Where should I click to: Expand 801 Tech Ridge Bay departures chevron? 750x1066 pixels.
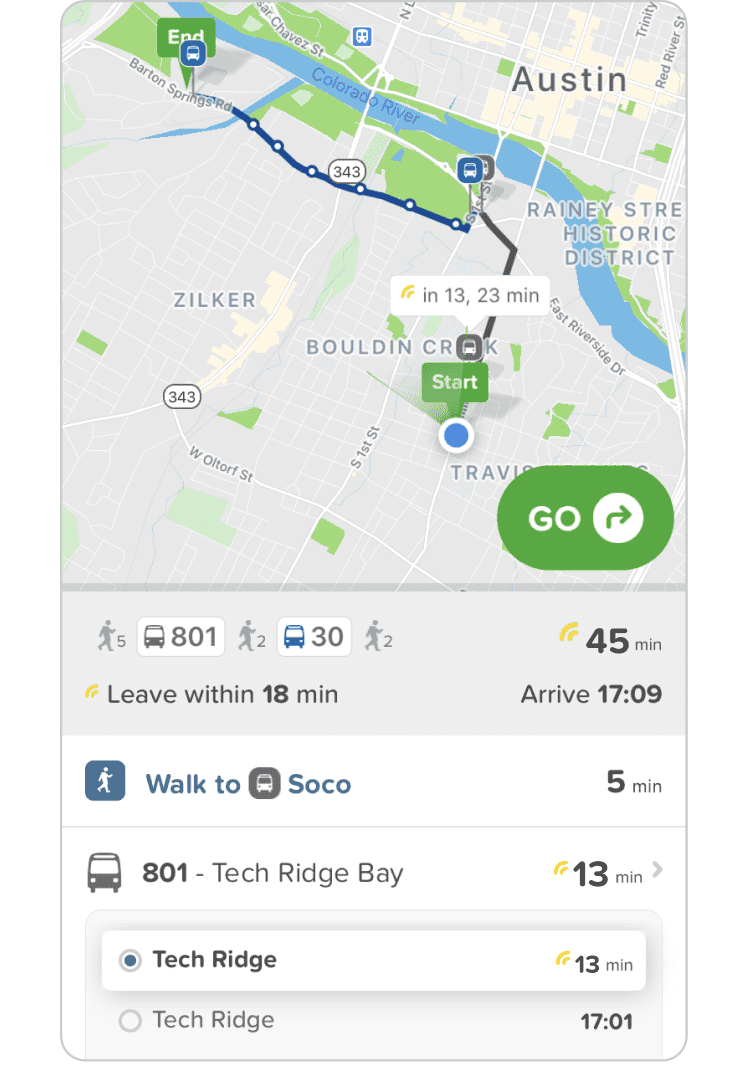point(657,870)
